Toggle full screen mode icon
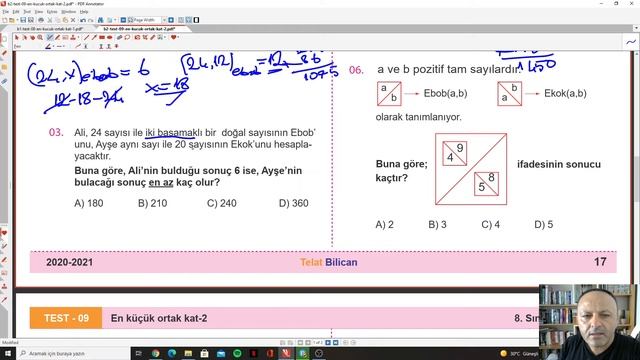 (196, 20)
